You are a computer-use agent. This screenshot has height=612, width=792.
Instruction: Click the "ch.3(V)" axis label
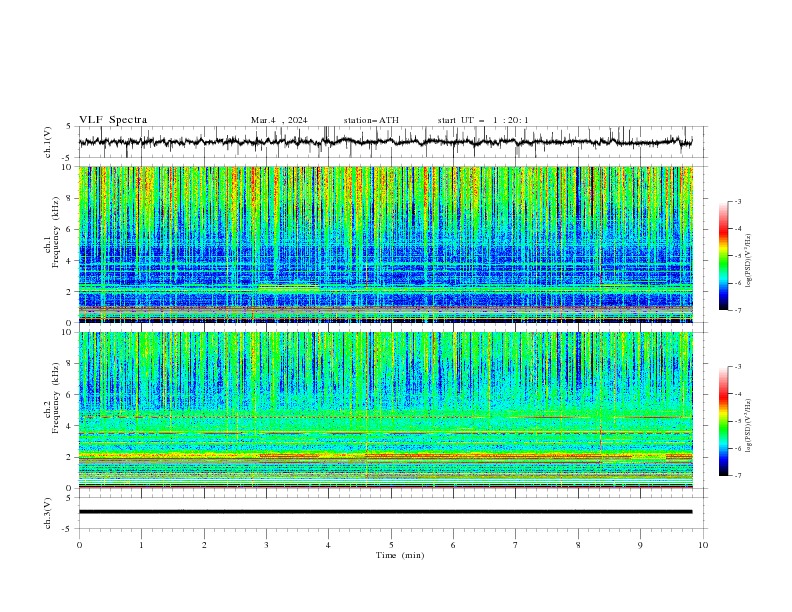click(x=48, y=513)
